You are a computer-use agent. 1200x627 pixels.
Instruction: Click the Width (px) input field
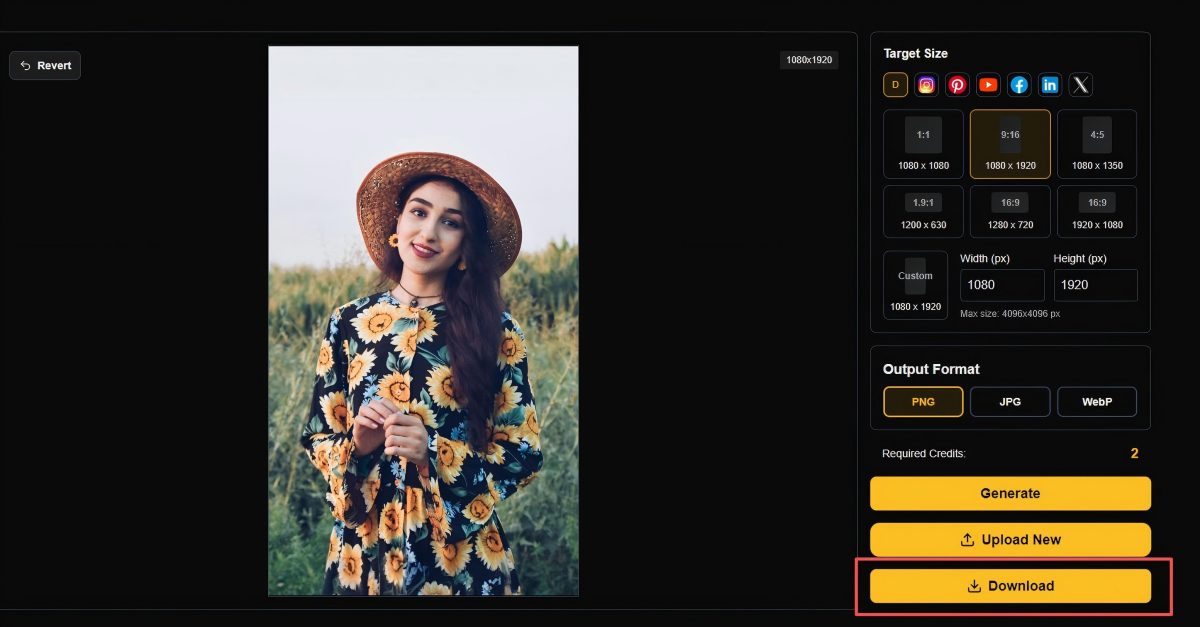pos(1002,285)
